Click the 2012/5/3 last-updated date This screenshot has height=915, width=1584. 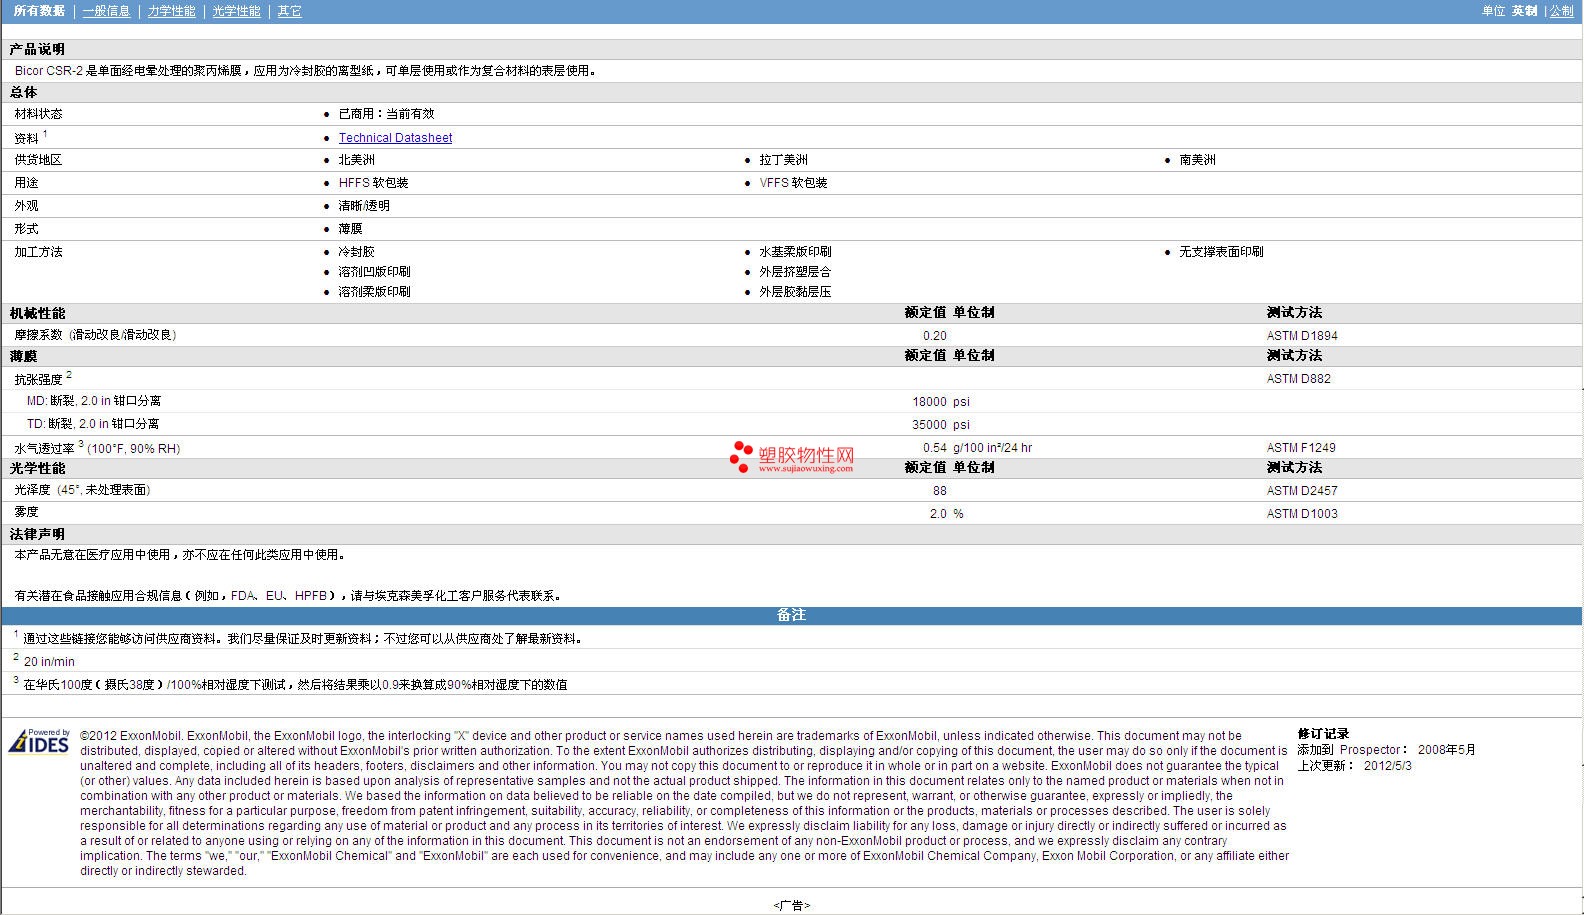coord(1388,766)
